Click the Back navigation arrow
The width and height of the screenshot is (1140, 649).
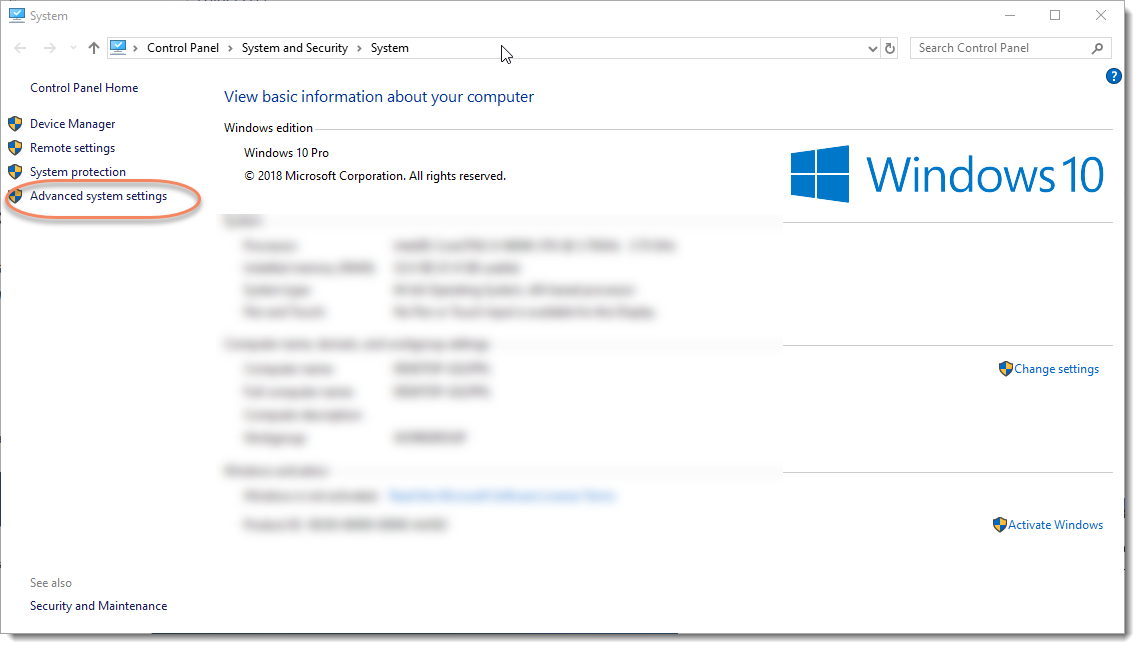pos(20,48)
